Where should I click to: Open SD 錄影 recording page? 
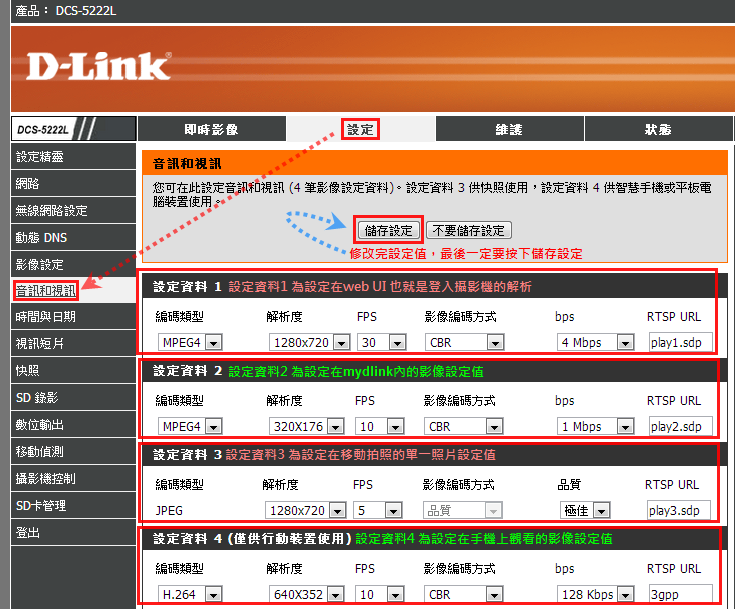(x=74, y=398)
